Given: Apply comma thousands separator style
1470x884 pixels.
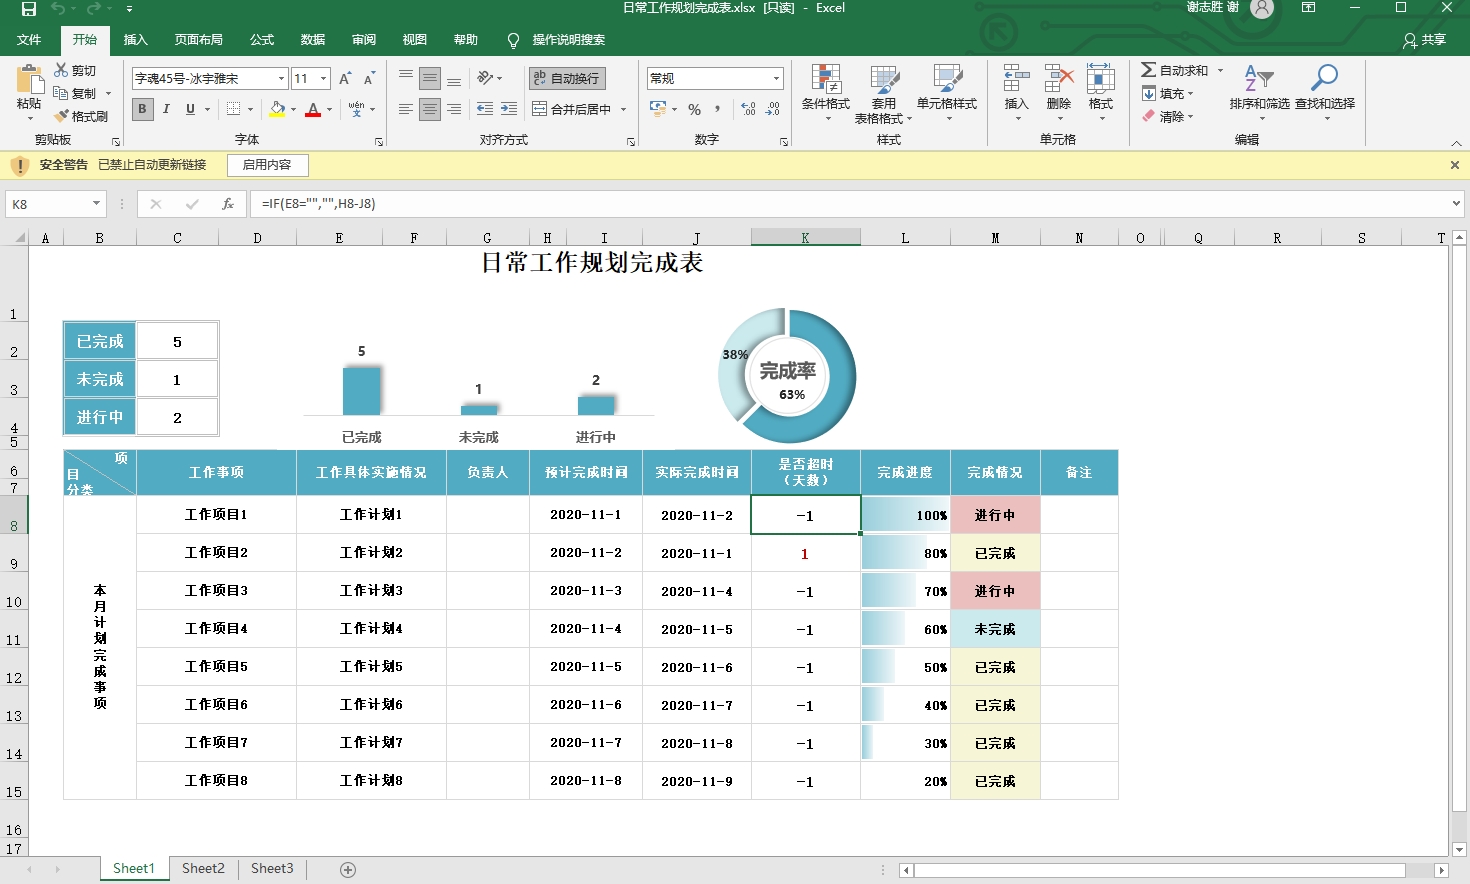Looking at the screenshot, I should [718, 109].
